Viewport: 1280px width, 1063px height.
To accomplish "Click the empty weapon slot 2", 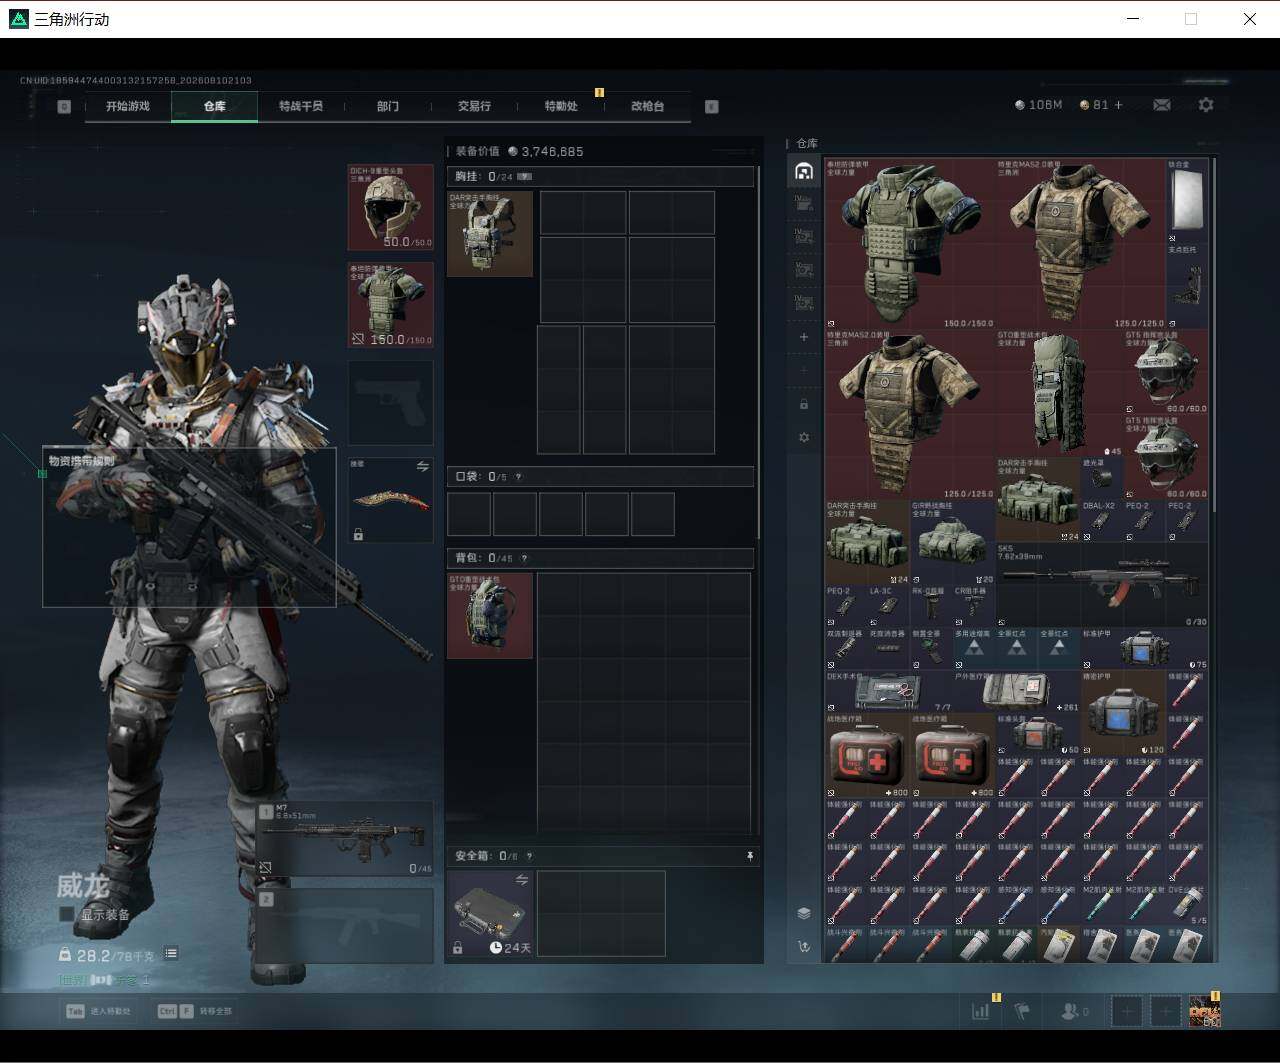I will pyautogui.click(x=346, y=925).
